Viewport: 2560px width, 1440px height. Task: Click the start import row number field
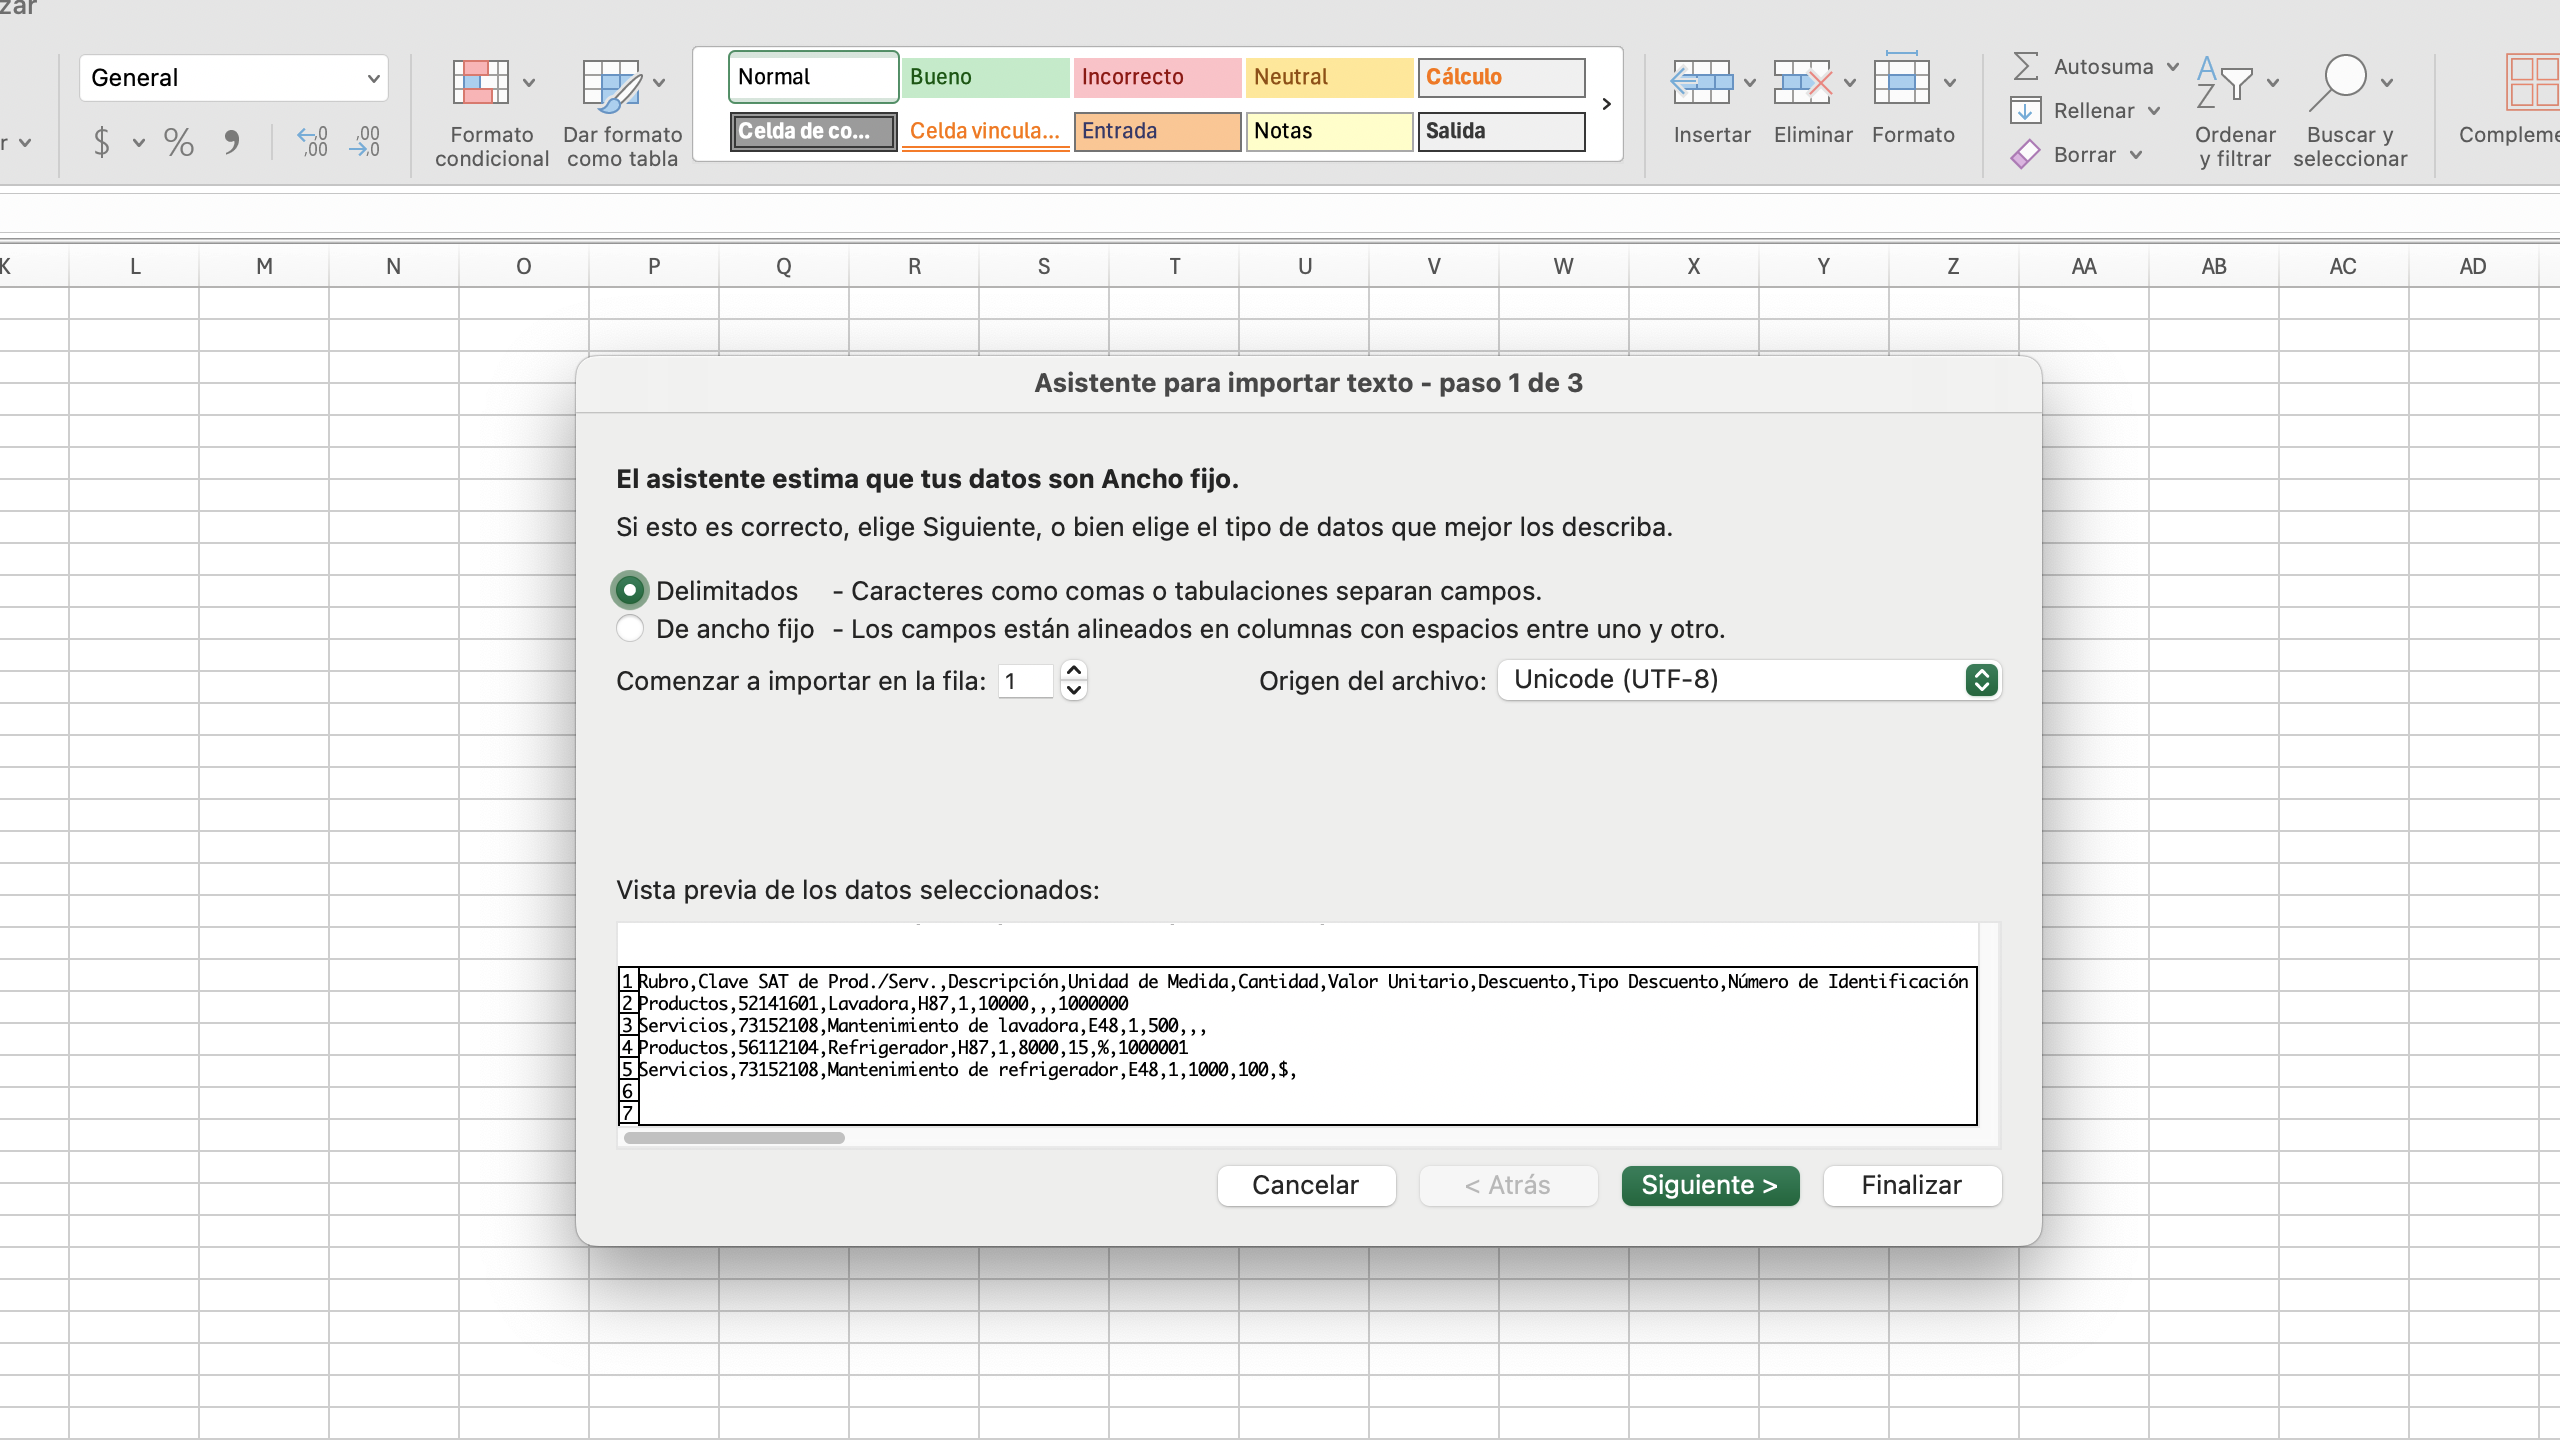(1025, 681)
